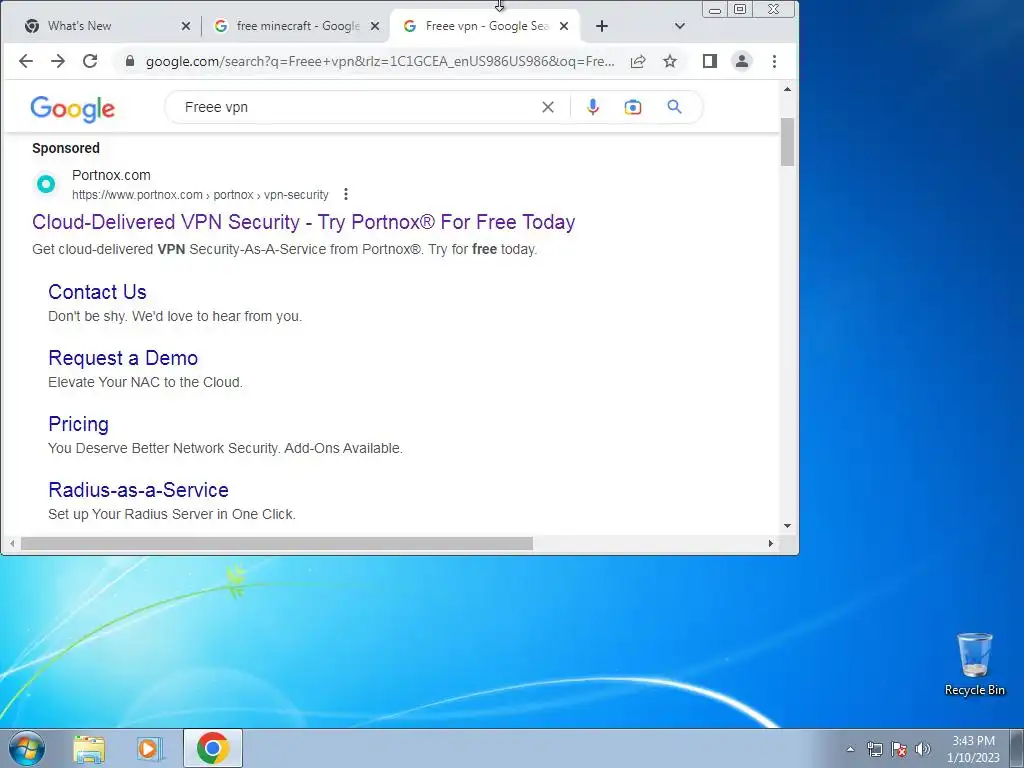Open the Cloud-Delivered VPN Security ad link

304,222
